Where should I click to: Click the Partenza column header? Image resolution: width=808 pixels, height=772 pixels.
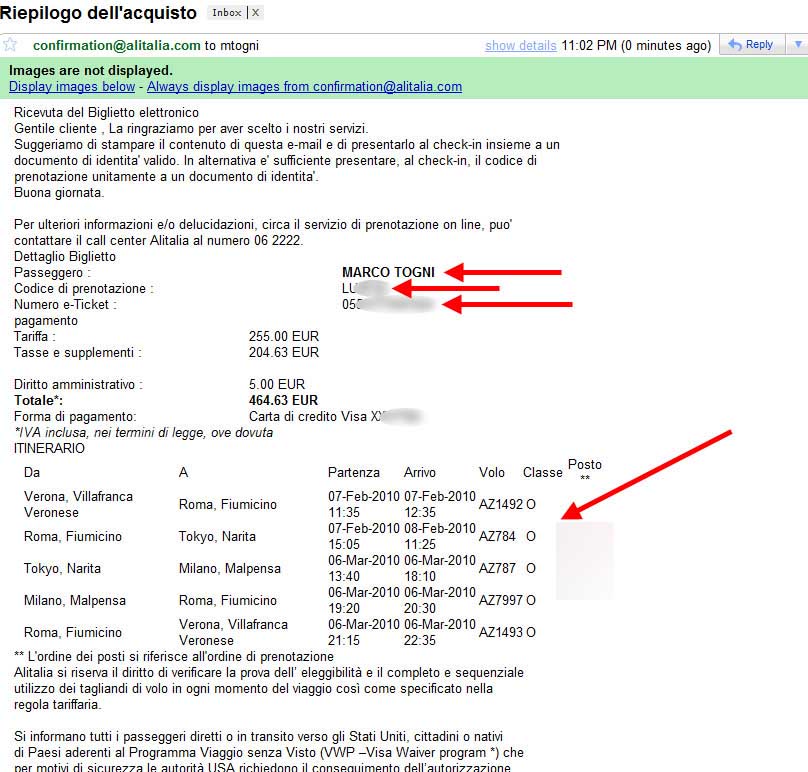[354, 473]
